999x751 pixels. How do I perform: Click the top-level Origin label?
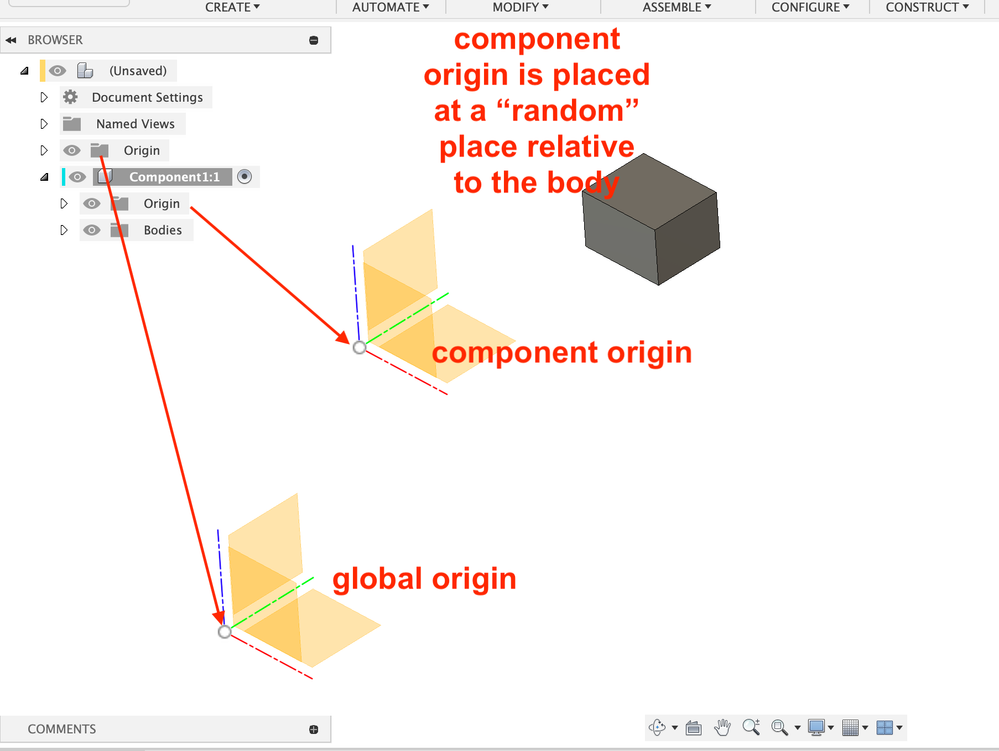(x=141, y=150)
